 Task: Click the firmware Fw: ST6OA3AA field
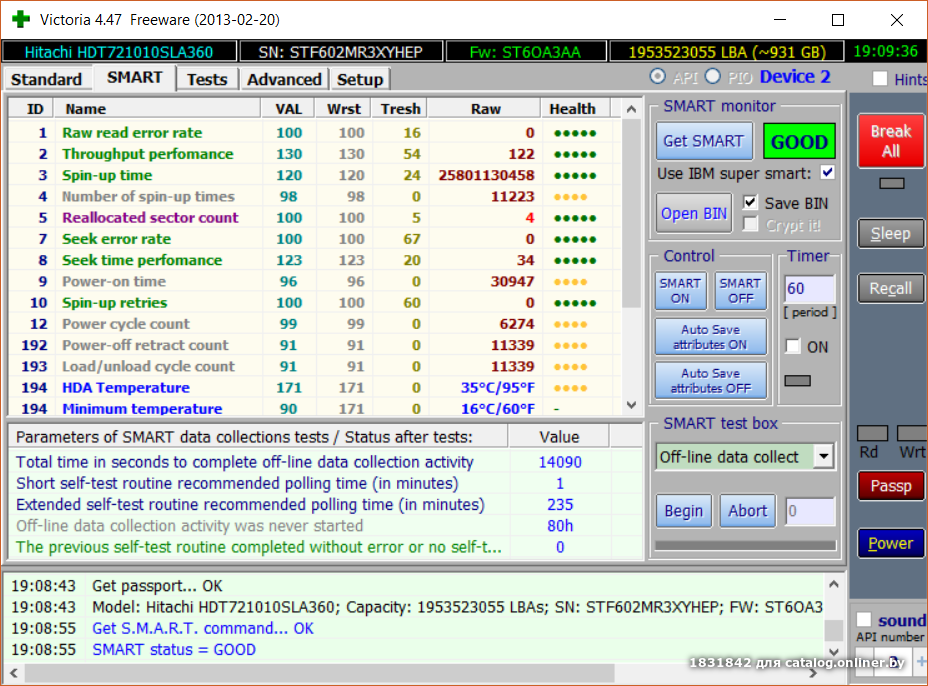click(526, 52)
